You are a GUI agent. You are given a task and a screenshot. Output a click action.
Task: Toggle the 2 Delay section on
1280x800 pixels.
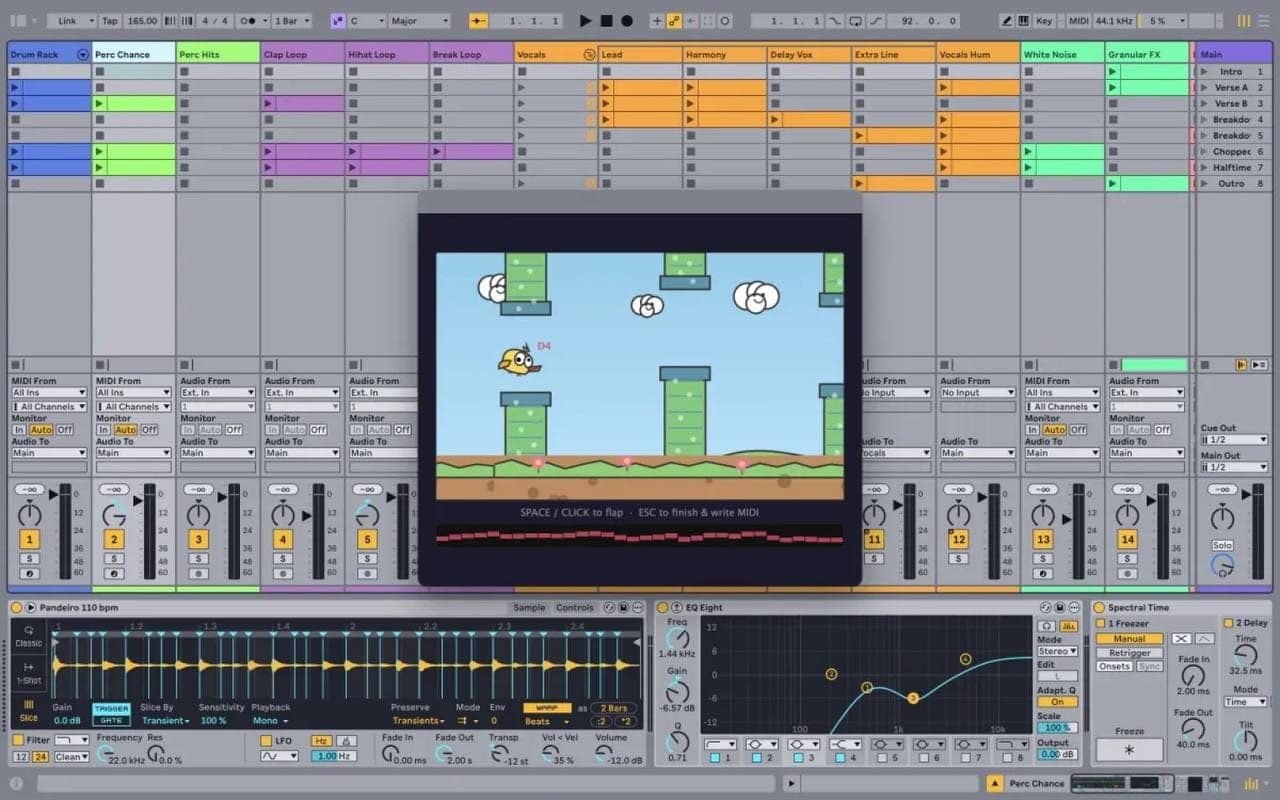click(1228, 623)
